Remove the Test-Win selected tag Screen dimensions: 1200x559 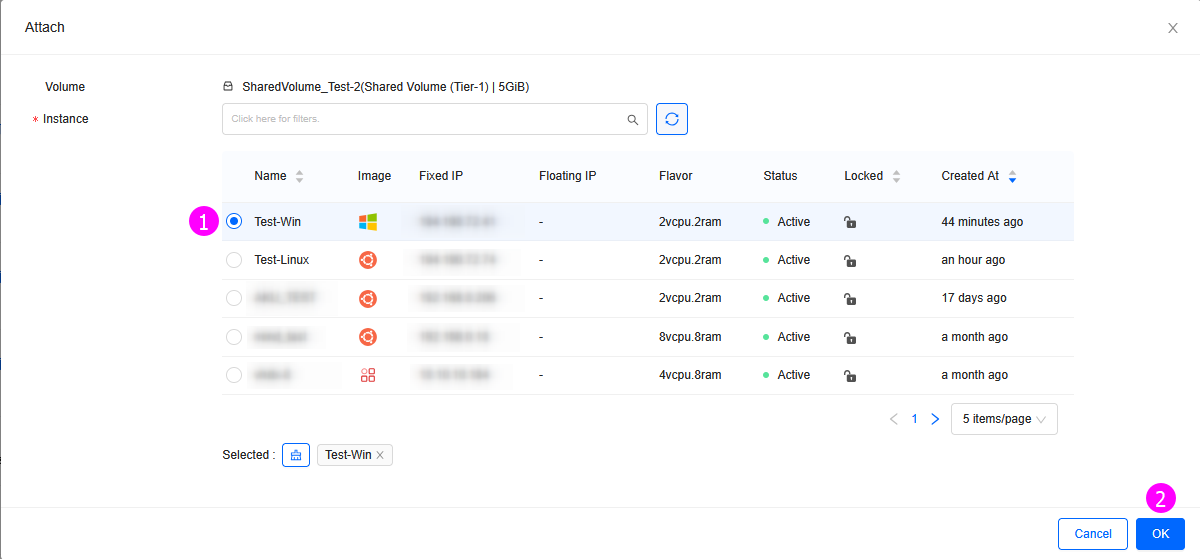pyautogui.click(x=380, y=455)
